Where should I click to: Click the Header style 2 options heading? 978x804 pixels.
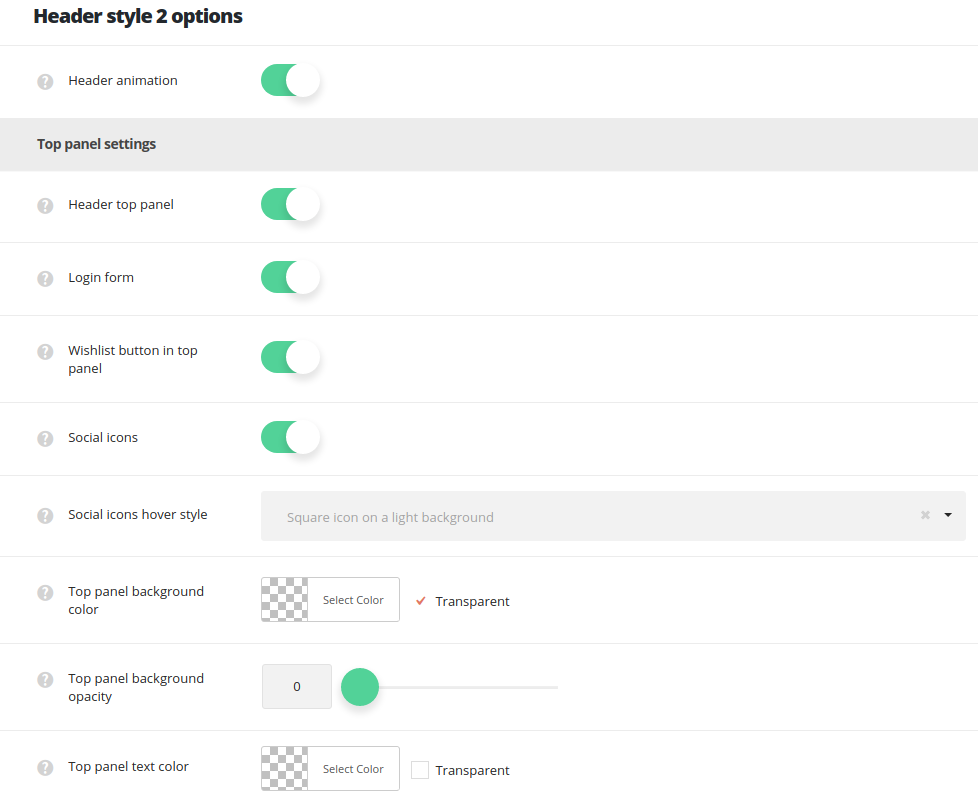coord(137,16)
